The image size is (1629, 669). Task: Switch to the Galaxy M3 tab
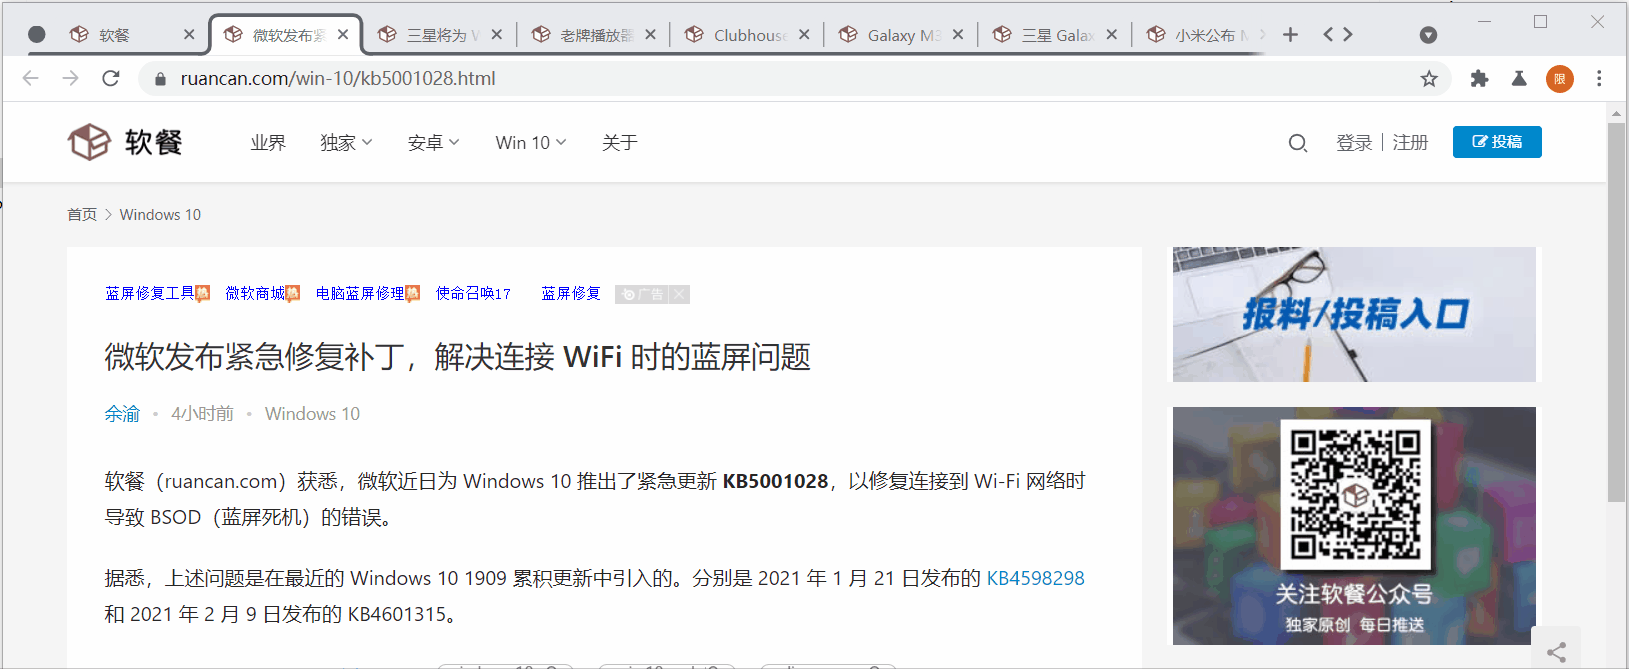coord(902,35)
